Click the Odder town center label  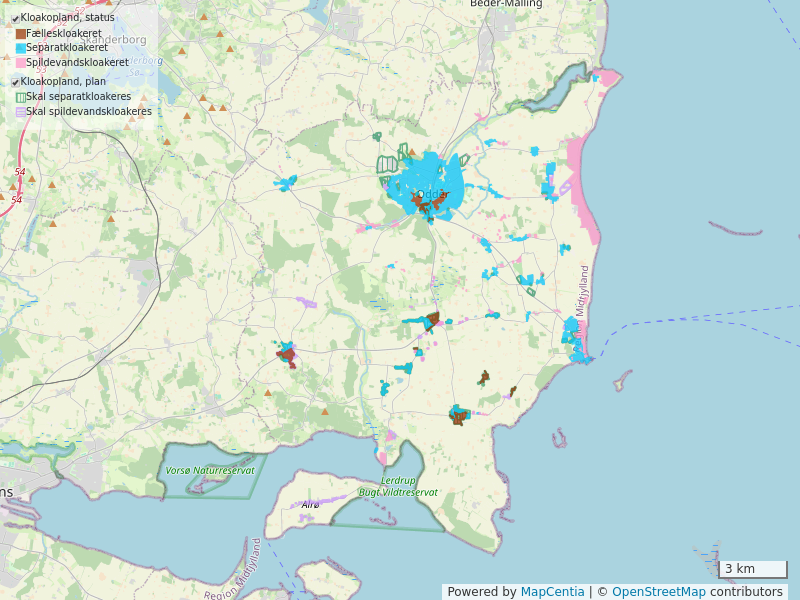coord(430,195)
